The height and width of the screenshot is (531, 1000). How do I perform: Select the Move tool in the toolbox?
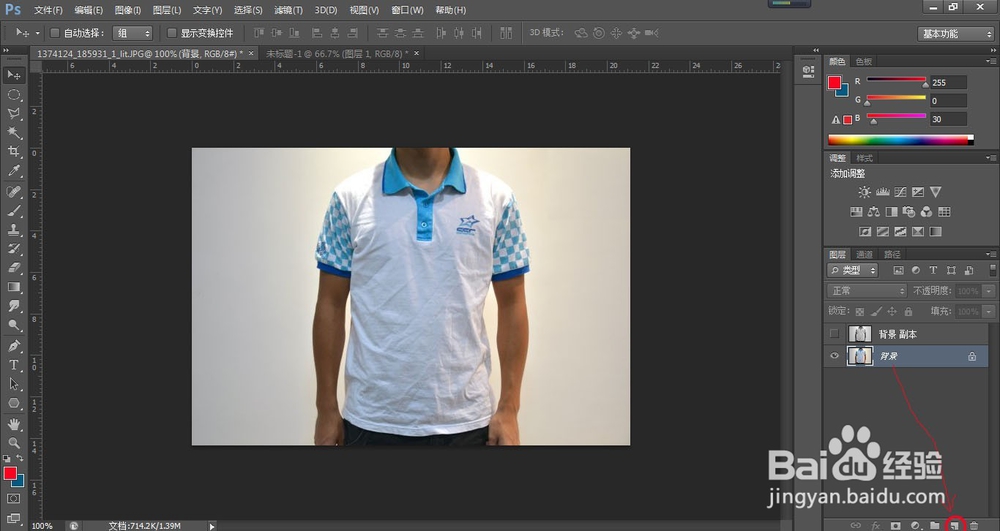13,75
